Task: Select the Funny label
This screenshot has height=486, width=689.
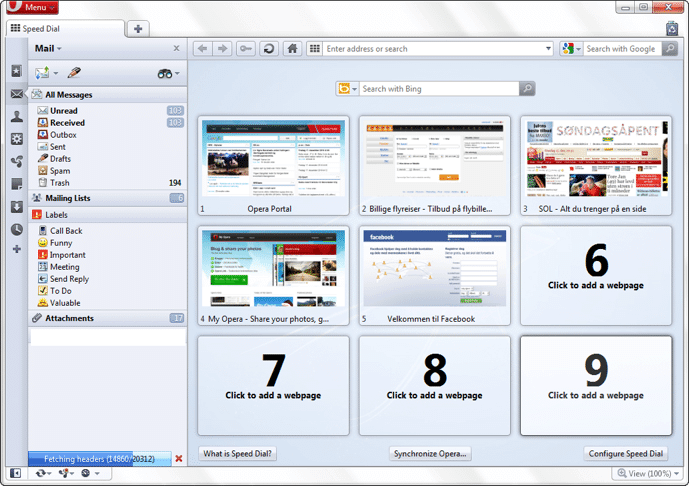Action: (x=110, y=243)
